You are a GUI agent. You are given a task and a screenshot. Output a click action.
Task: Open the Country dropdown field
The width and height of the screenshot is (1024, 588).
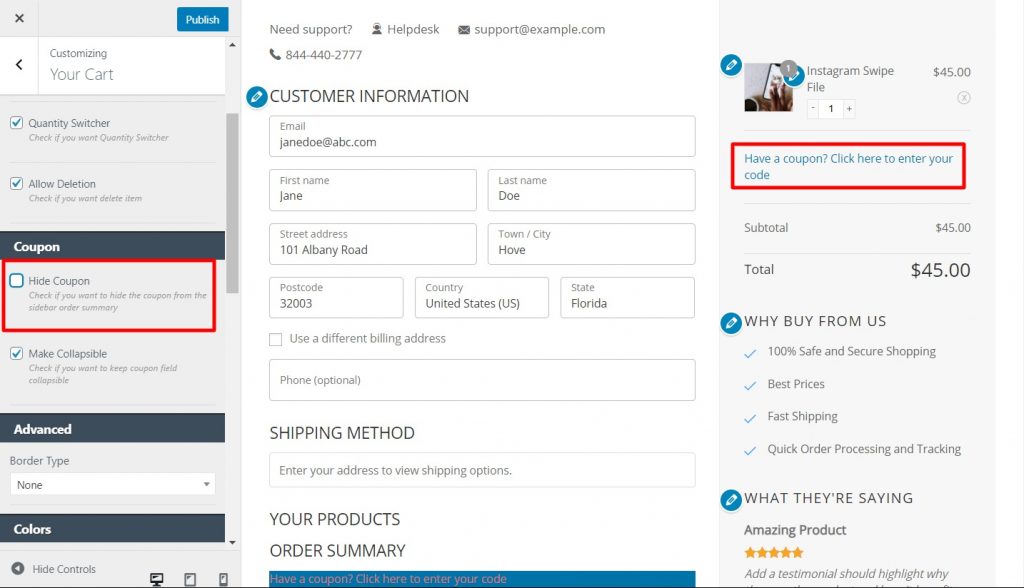[482, 297]
